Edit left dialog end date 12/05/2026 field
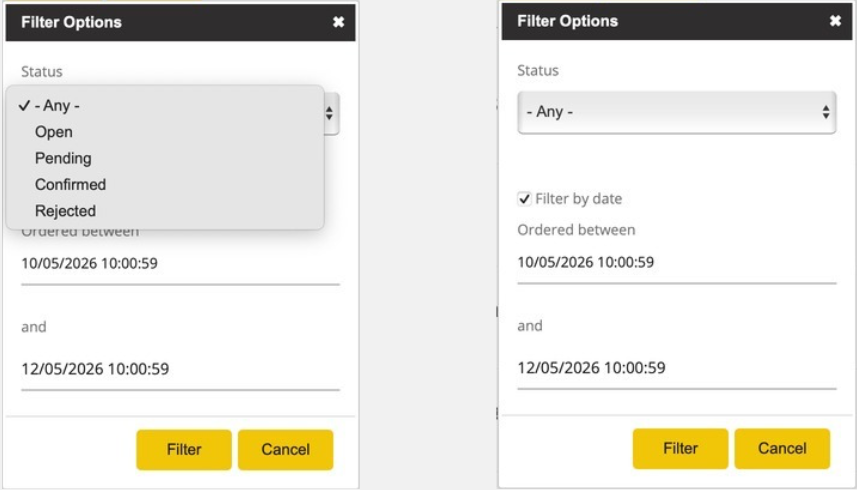 [180, 369]
